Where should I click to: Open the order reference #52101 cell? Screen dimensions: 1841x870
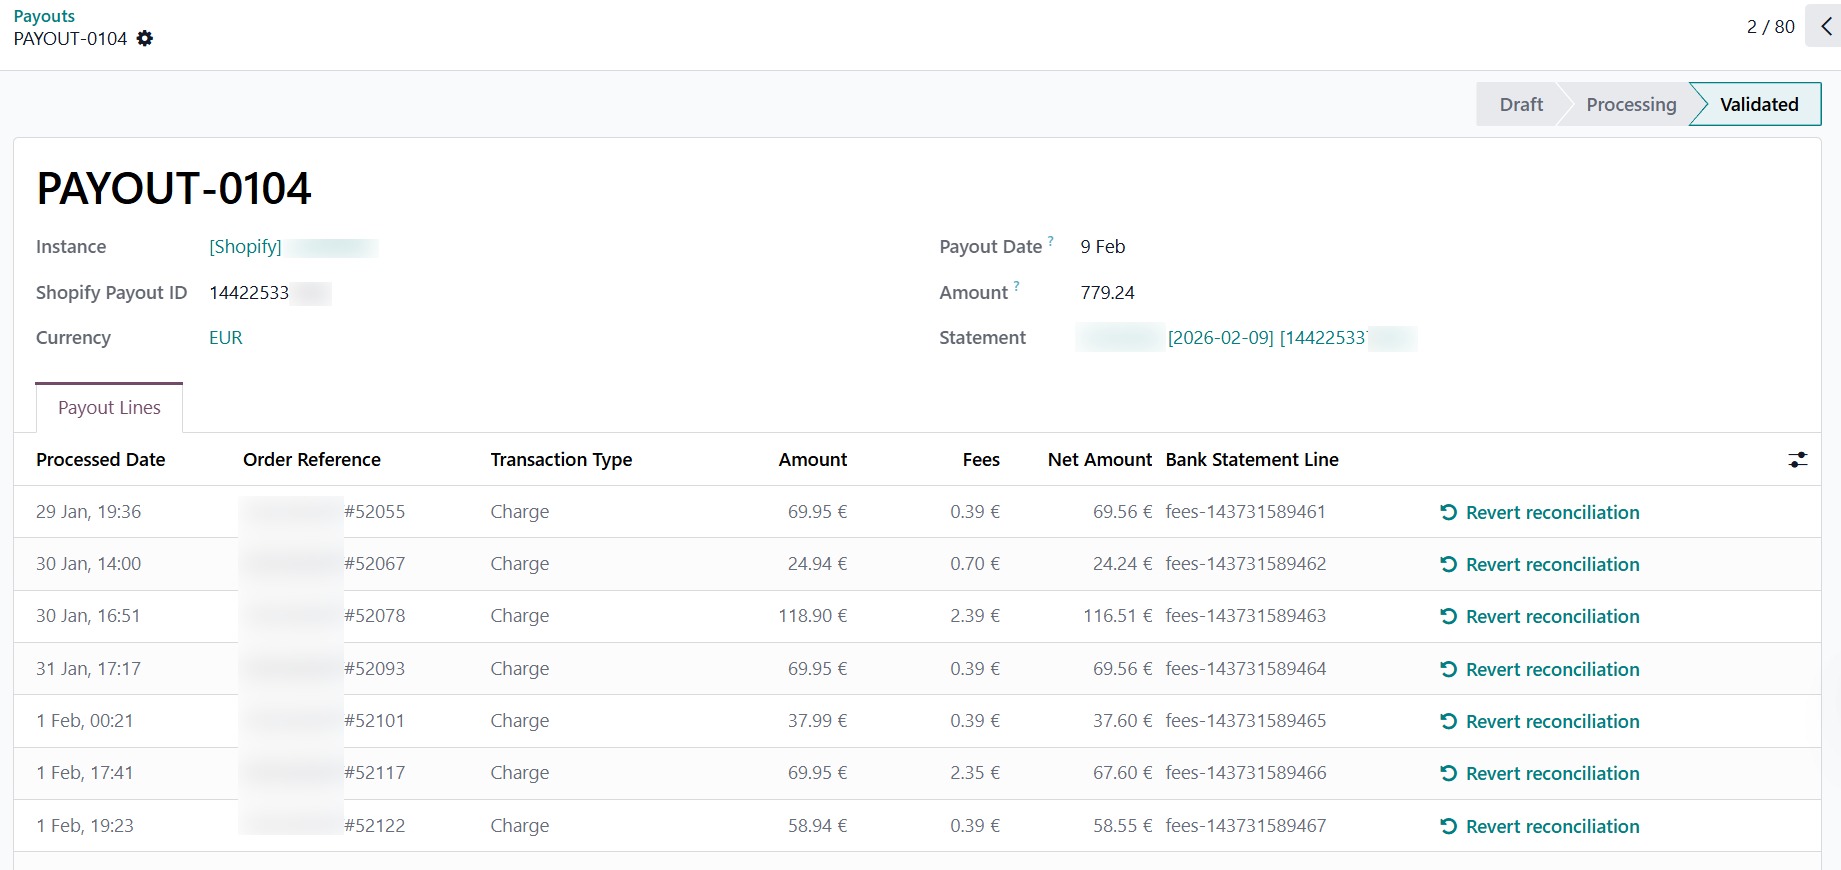point(374,720)
